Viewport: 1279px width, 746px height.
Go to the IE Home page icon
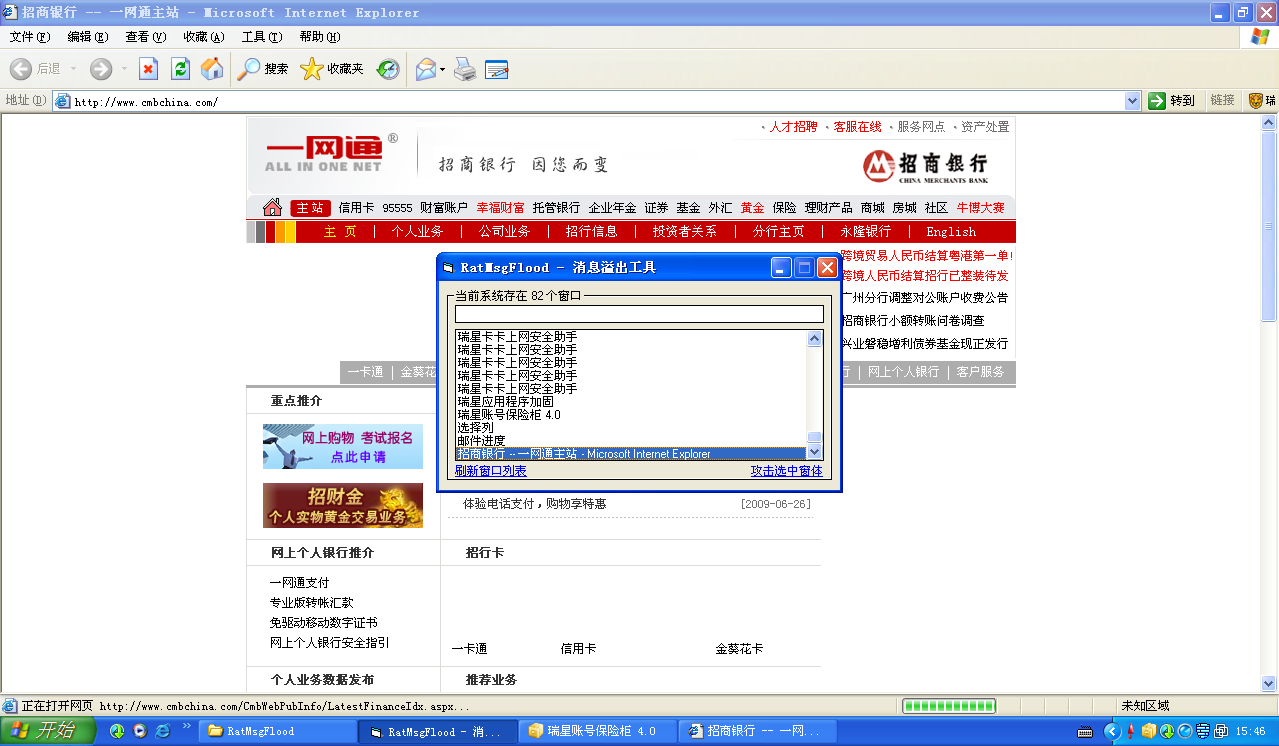pyautogui.click(x=212, y=69)
